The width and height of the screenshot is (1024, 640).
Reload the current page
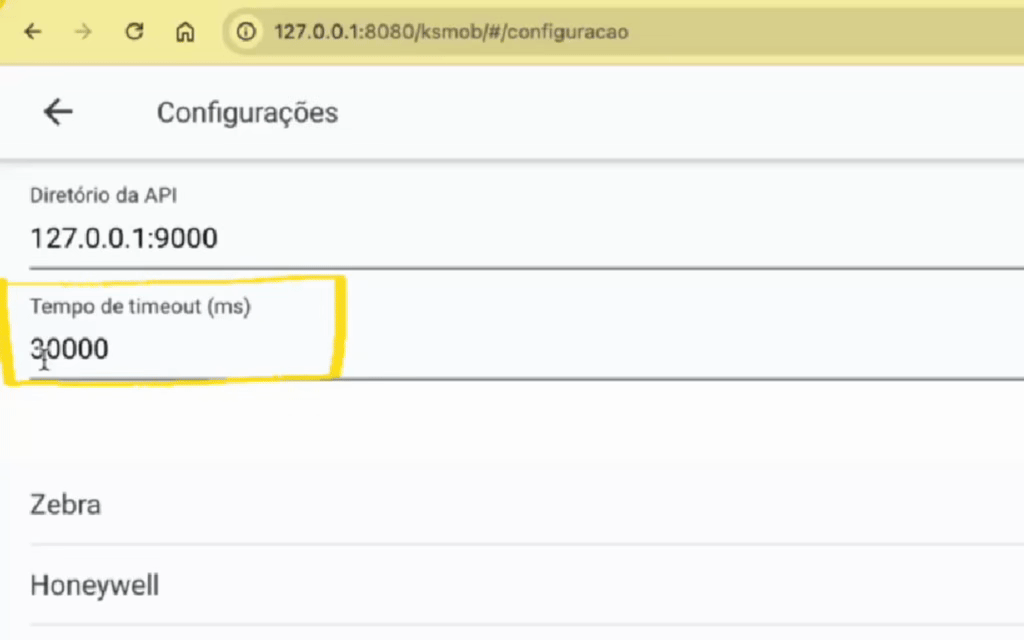(x=134, y=32)
